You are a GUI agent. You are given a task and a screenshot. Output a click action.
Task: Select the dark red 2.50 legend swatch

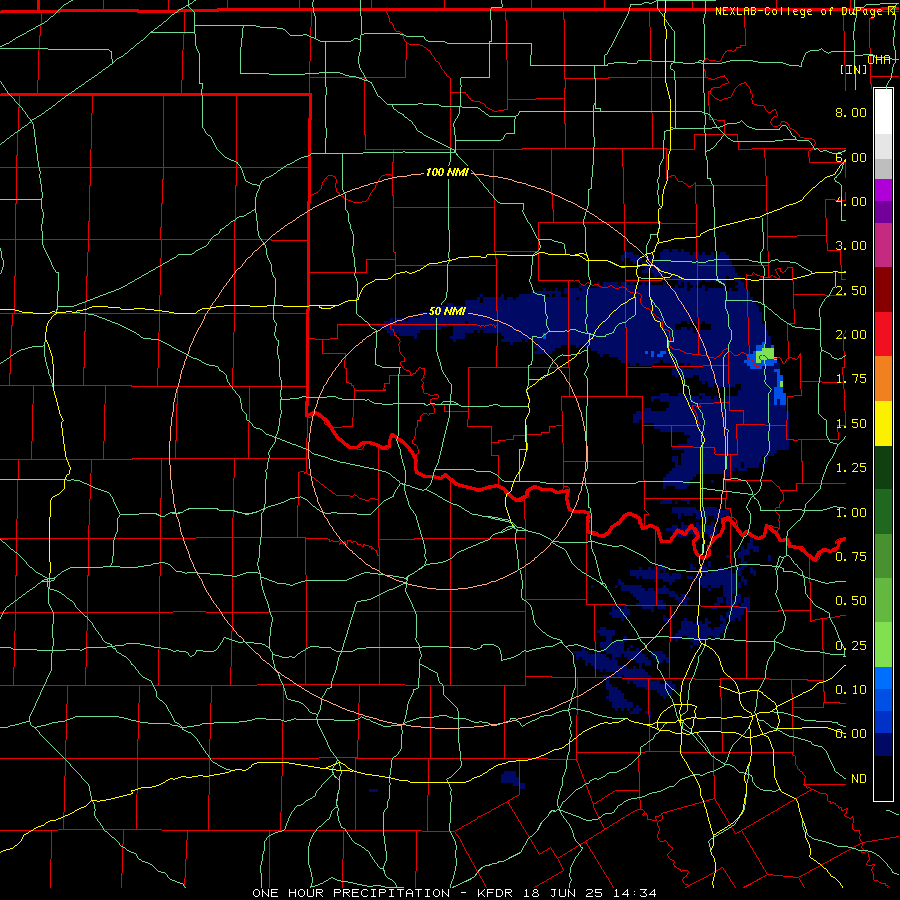[x=883, y=290]
